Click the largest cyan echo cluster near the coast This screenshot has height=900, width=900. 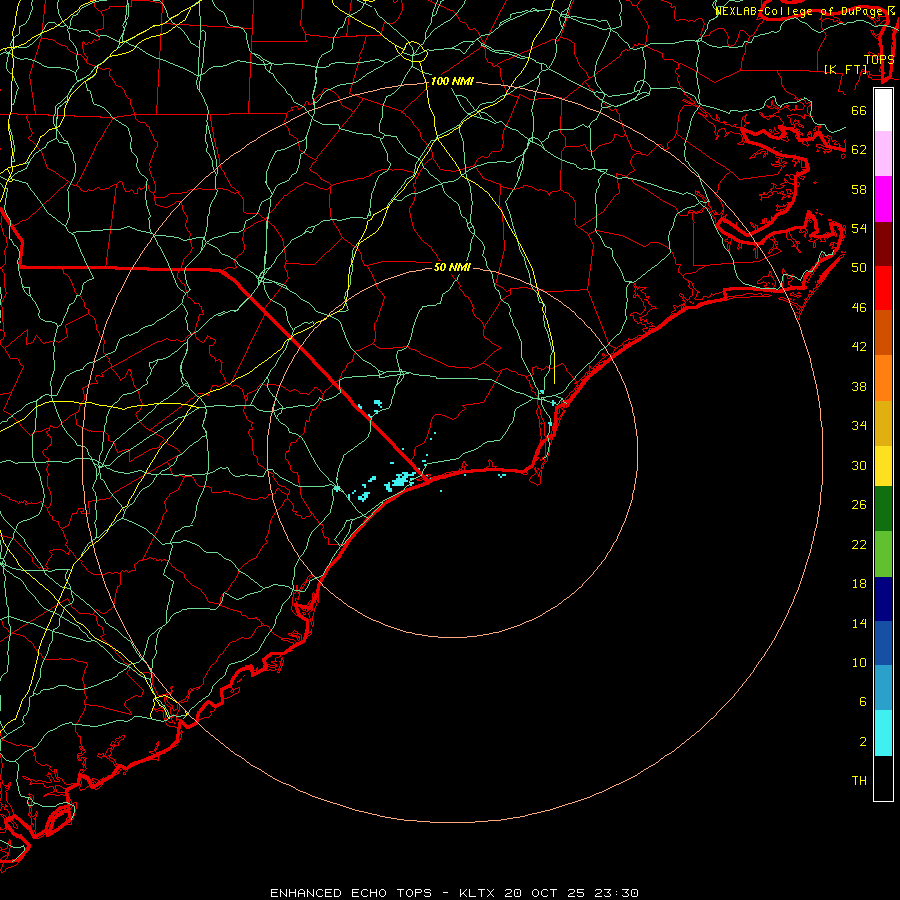click(x=401, y=480)
